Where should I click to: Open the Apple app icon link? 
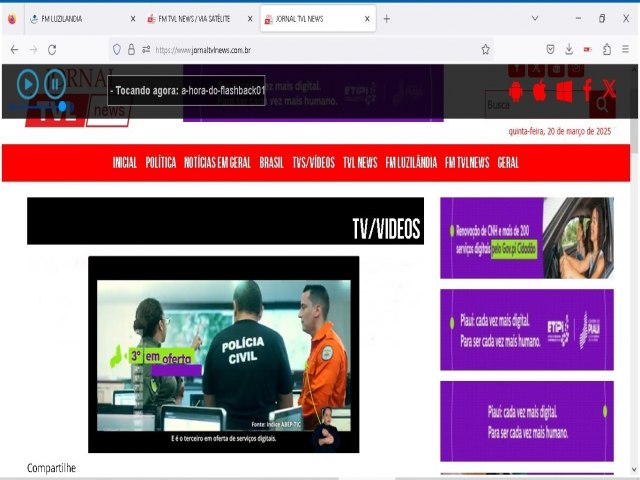540,90
